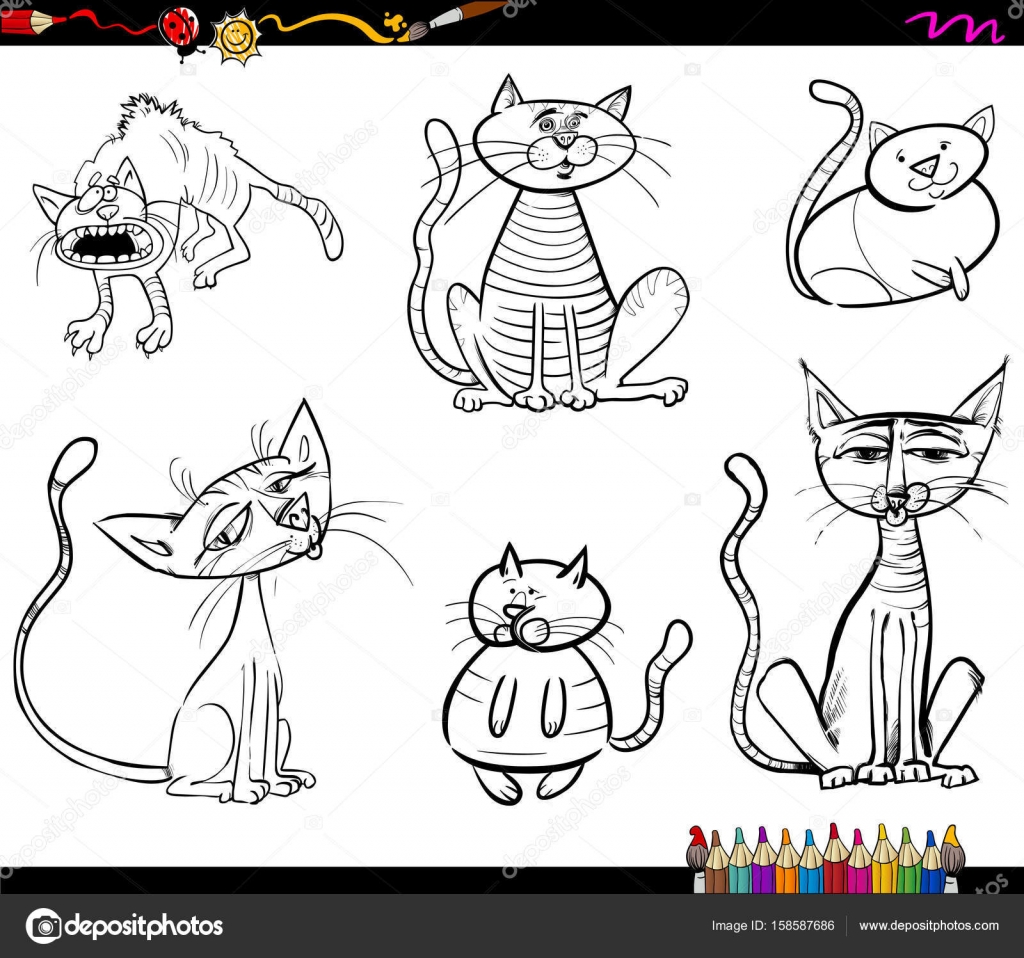
Task: Select the scared hissing cat drawing
Action: click(186, 225)
